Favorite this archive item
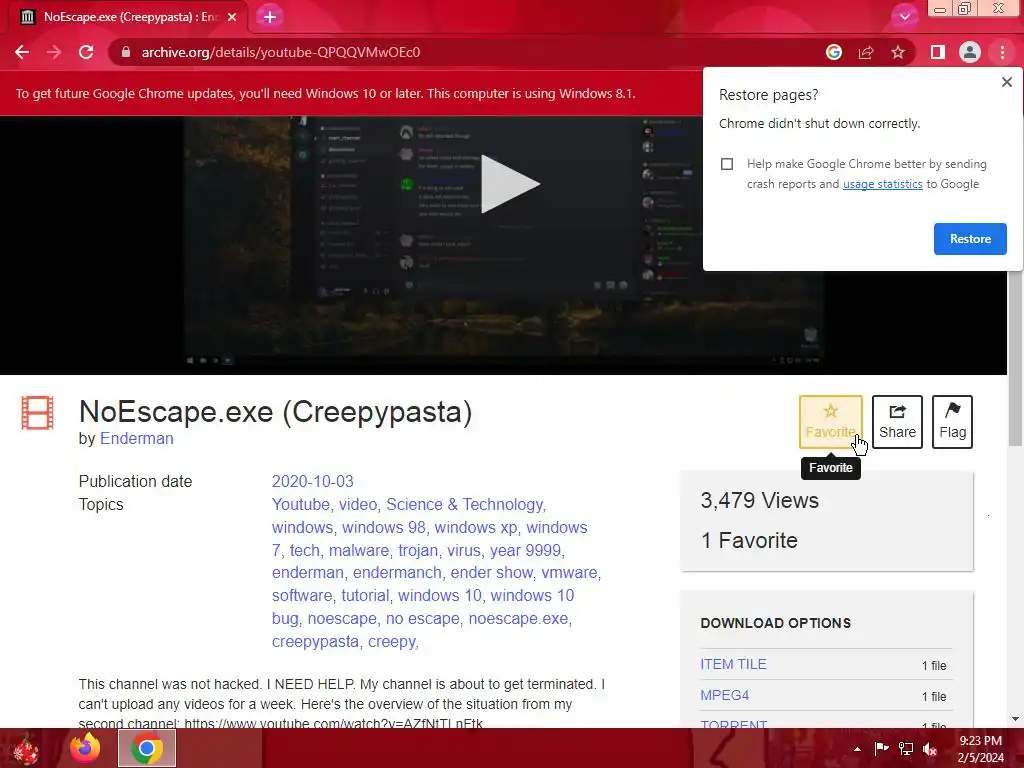Screen dimensions: 1024x768 click(x=831, y=422)
